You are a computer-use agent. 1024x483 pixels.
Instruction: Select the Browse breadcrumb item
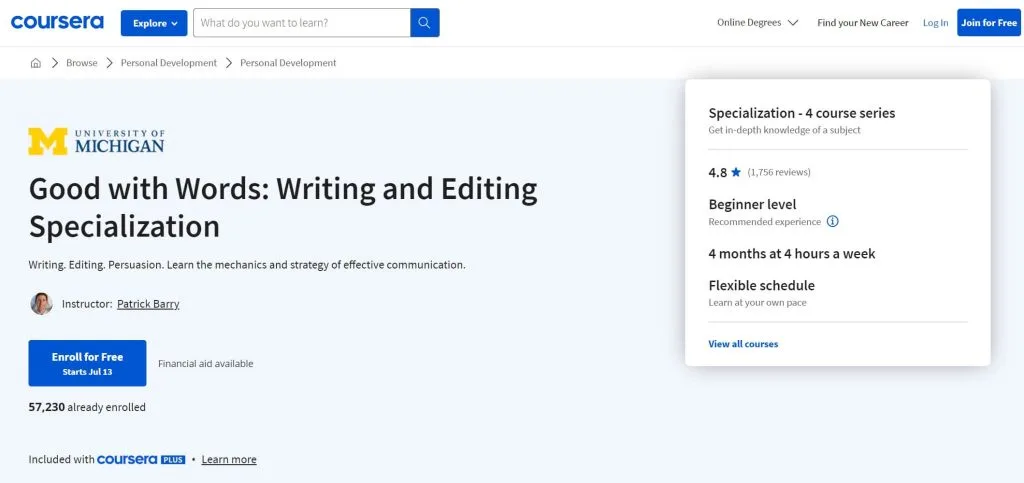[82, 63]
